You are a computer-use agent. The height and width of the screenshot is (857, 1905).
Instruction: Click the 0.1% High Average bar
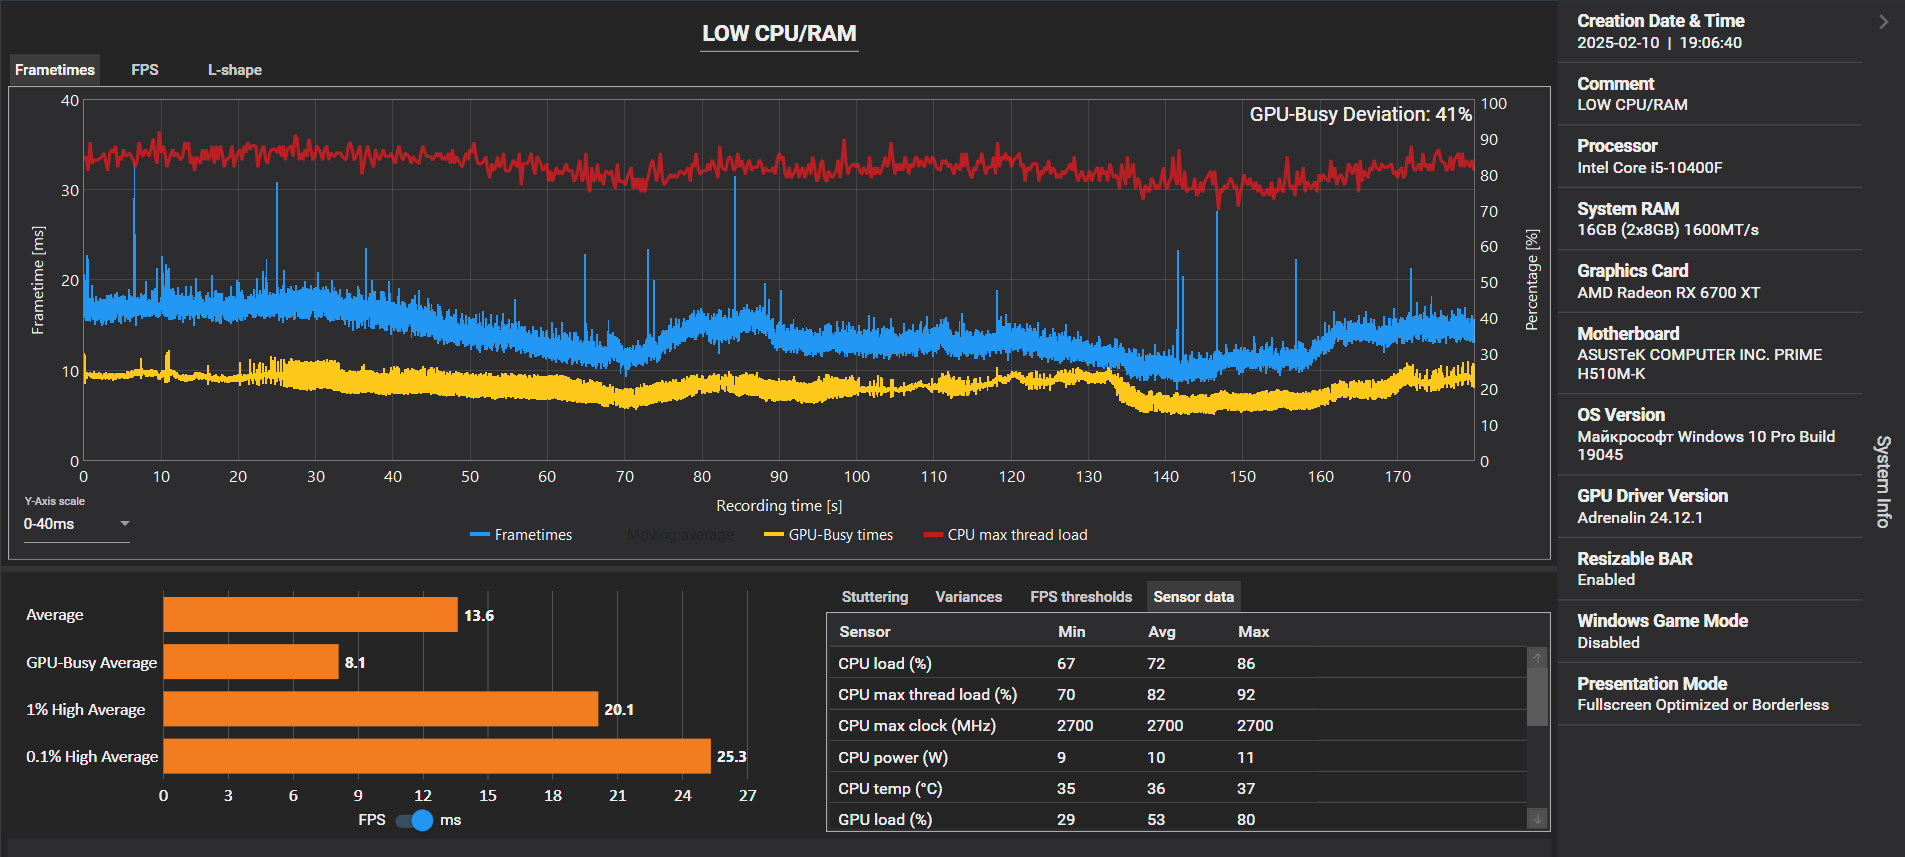437,756
